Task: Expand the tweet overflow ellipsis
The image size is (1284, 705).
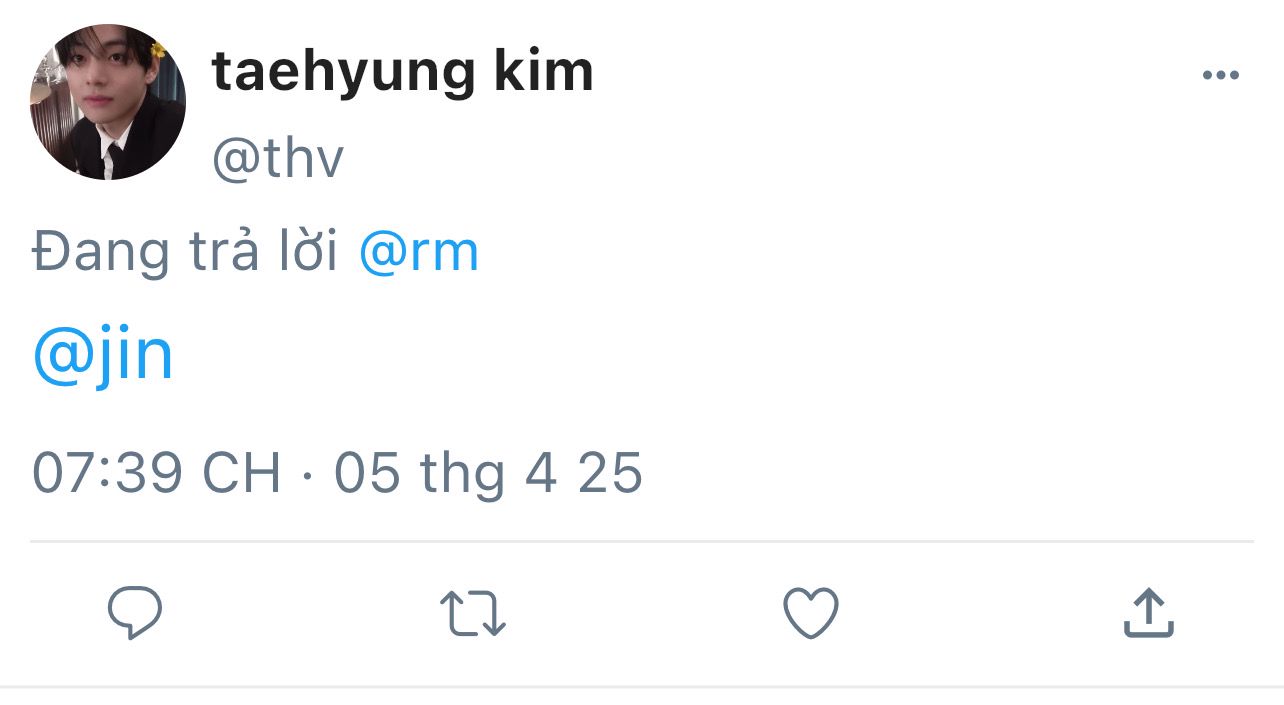Action: 1220,75
